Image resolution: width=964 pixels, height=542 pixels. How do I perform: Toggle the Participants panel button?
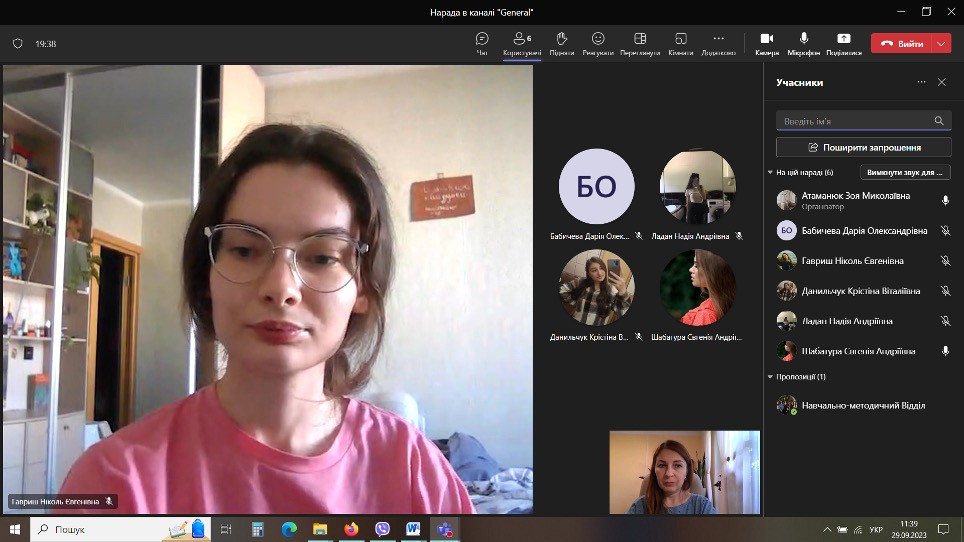tap(522, 44)
